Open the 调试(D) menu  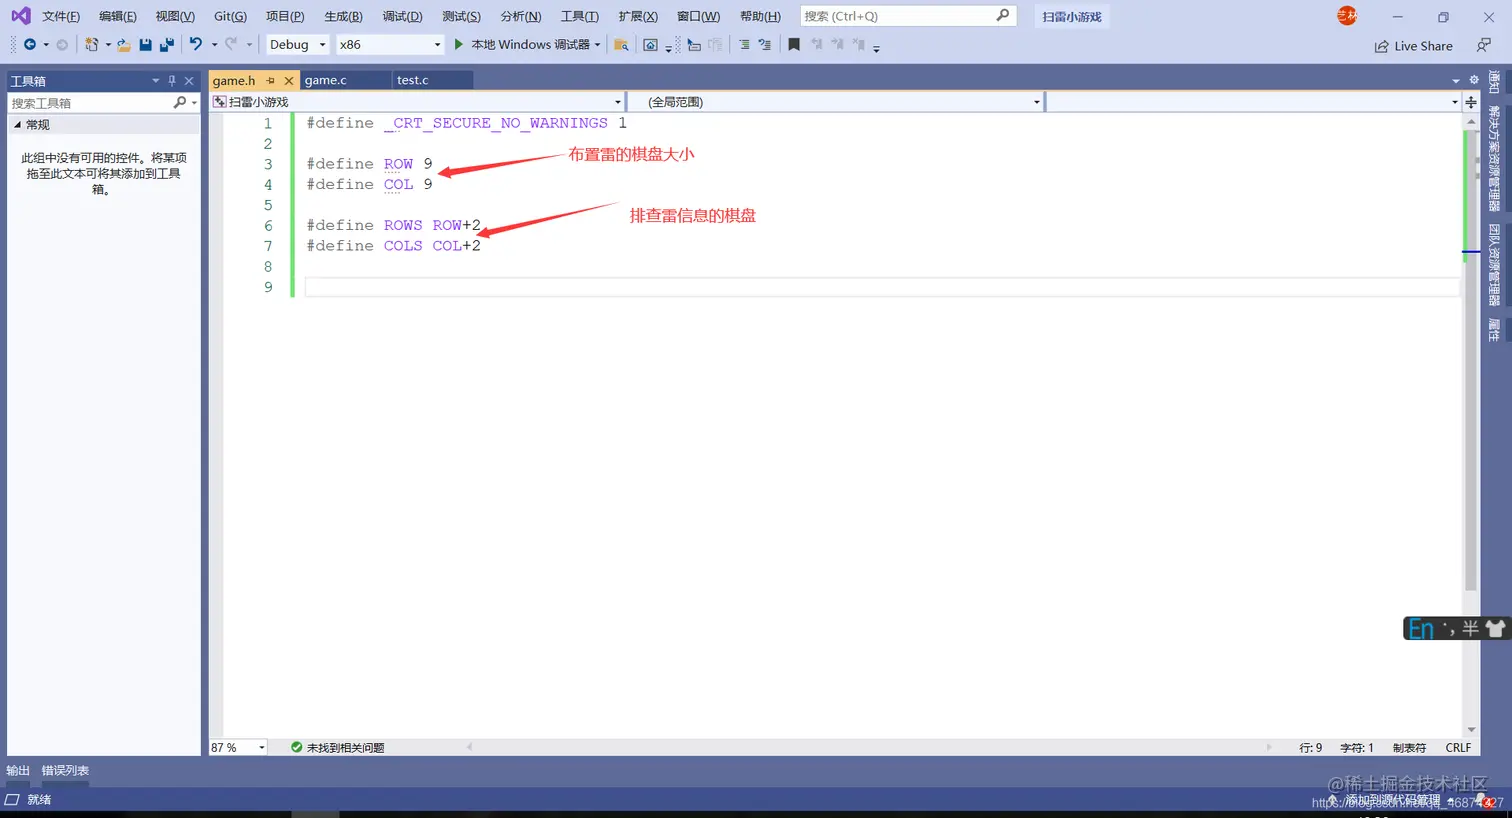(x=402, y=16)
